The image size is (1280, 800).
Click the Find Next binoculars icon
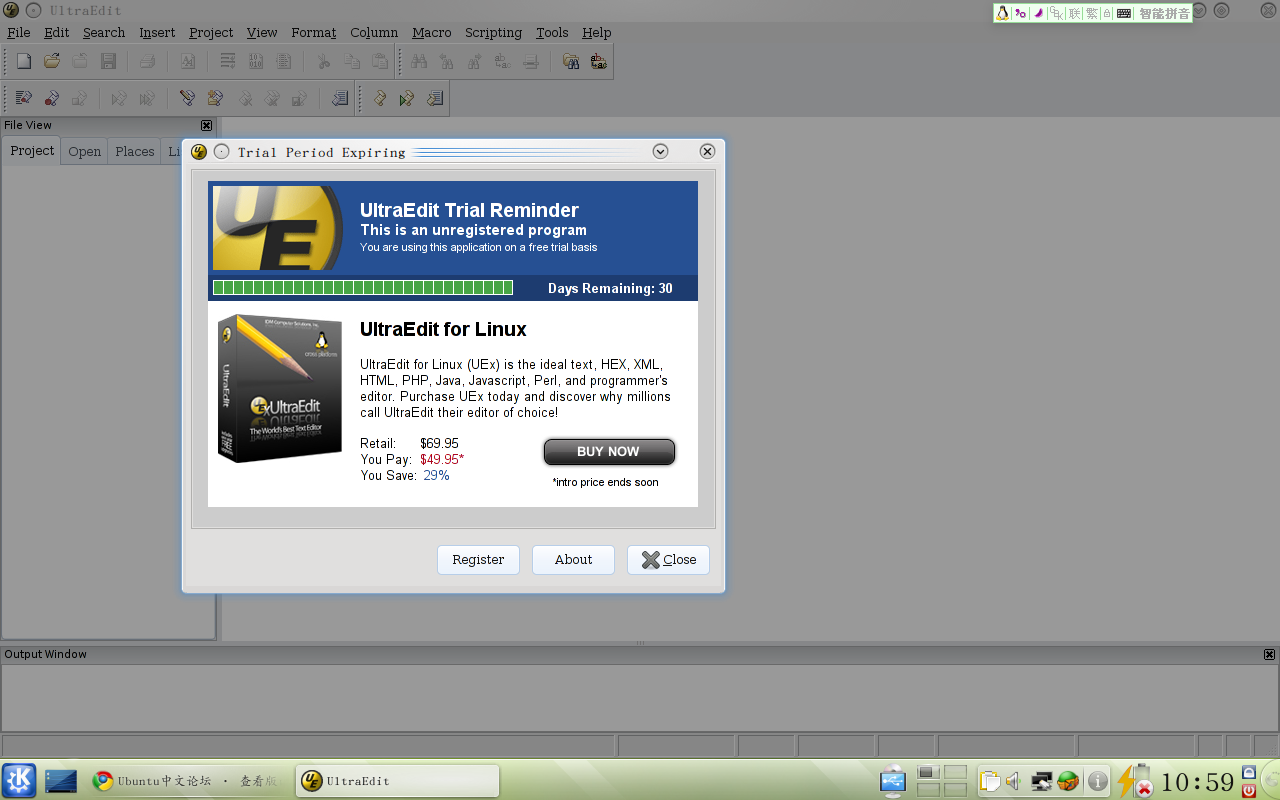coord(474,61)
